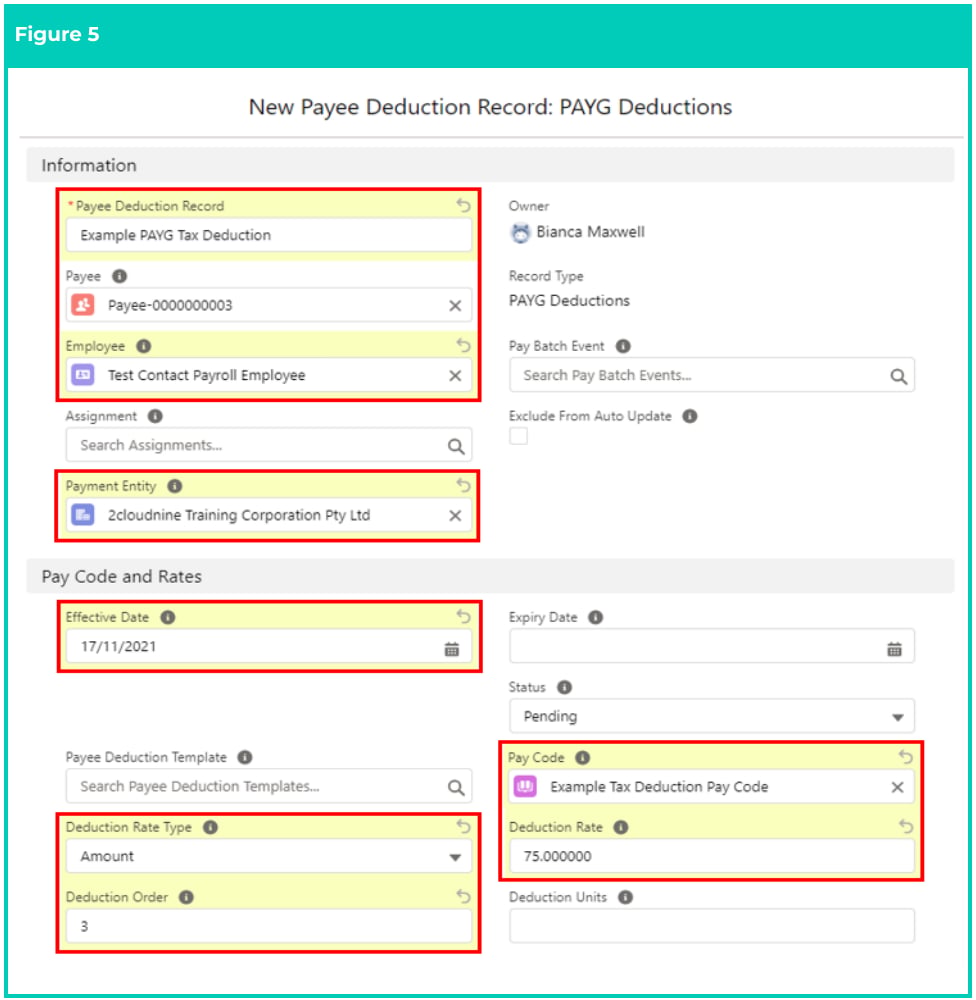The image size is (976, 1000).
Task: Show Exclude From Auto Update info tooltip
Action: [690, 416]
